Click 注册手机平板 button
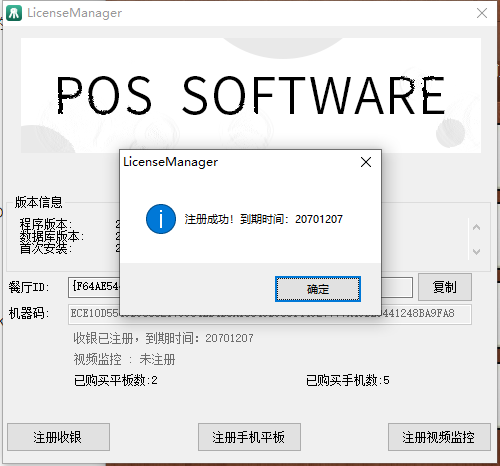 coord(249,437)
